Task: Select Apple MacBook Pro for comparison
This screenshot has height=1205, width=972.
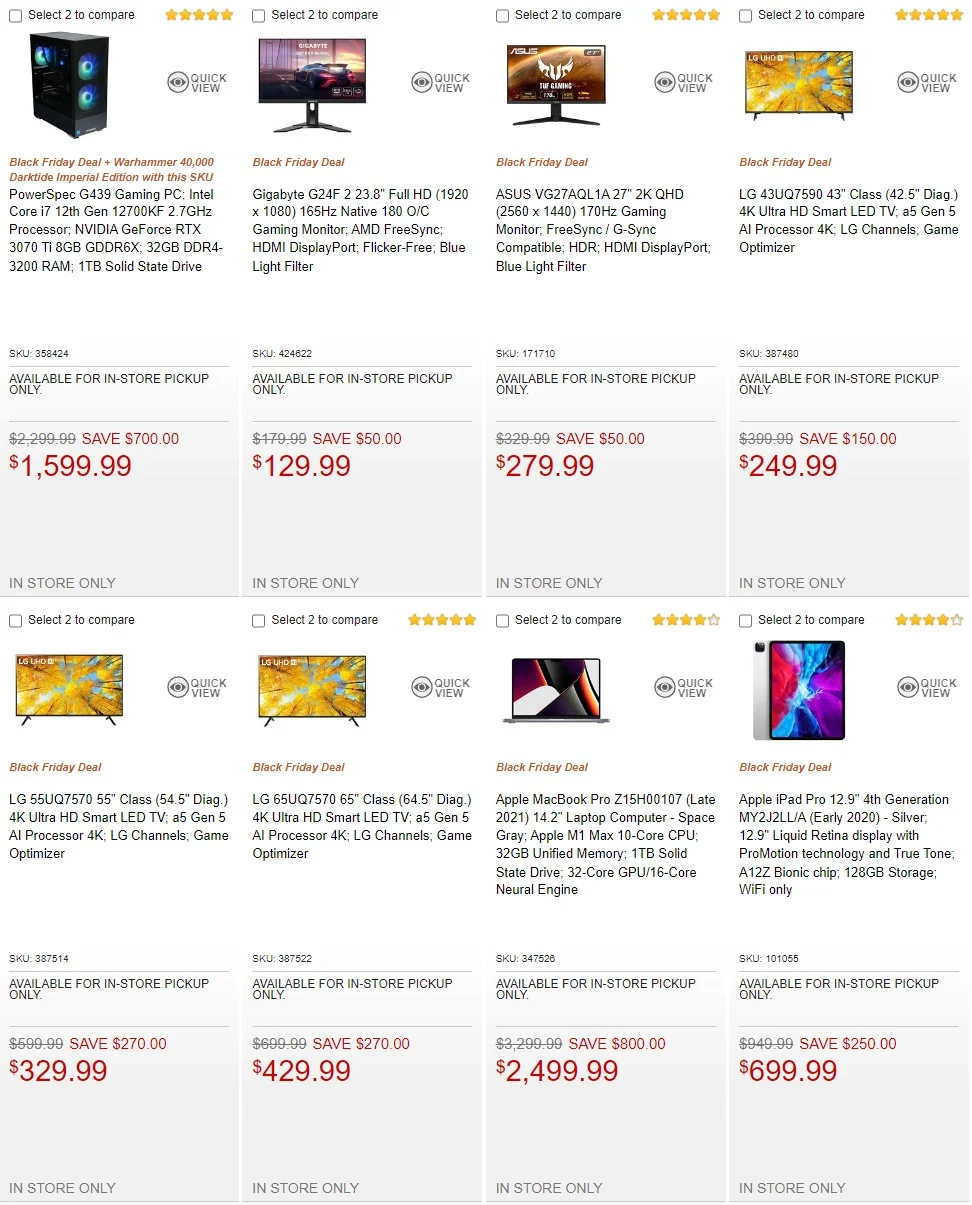Action: pos(503,621)
